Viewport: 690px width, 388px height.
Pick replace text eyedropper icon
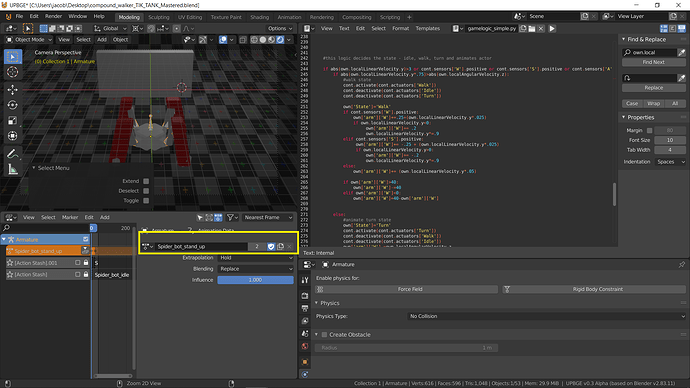click(x=681, y=78)
